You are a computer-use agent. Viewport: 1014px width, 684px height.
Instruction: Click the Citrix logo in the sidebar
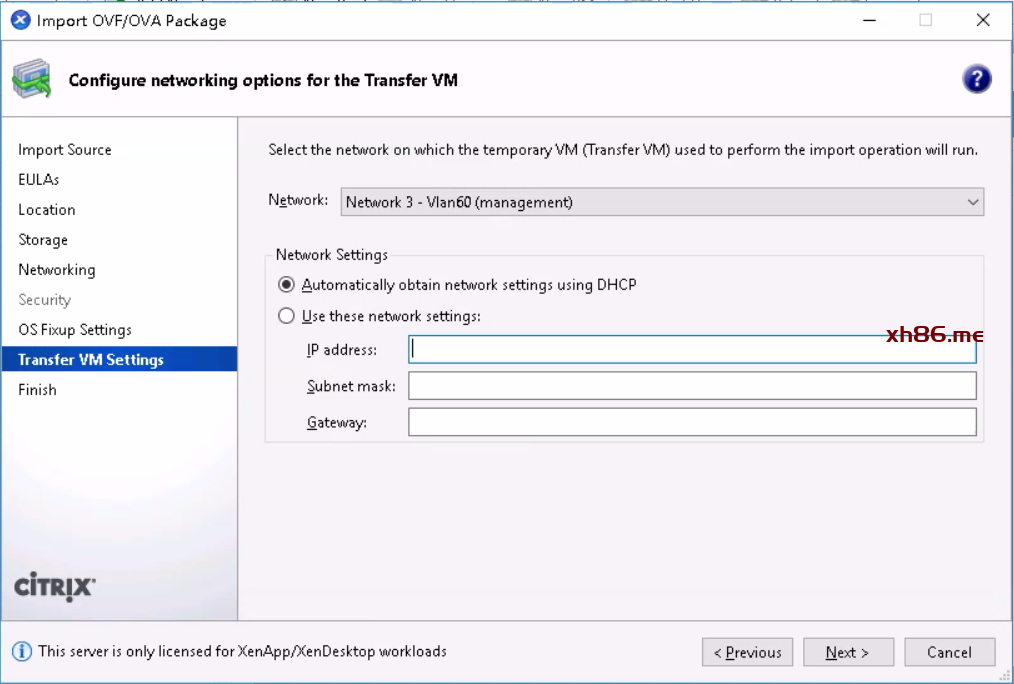pyautogui.click(x=55, y=586)
